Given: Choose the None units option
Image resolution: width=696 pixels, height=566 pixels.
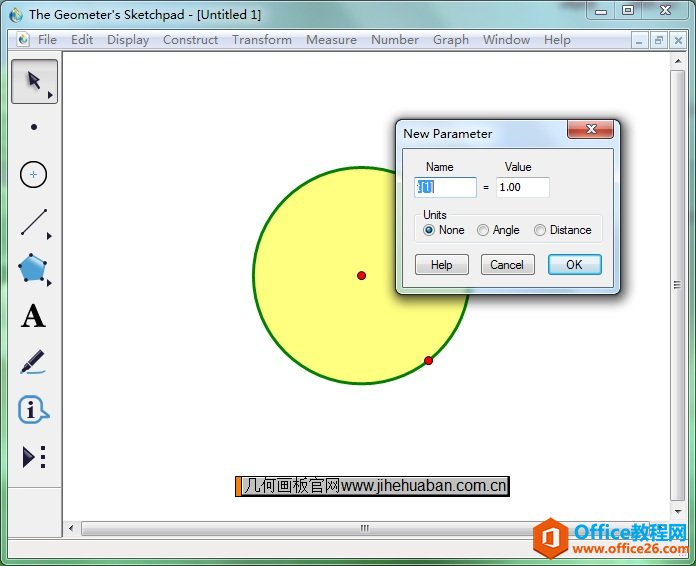Looking at the screenshot, I should click(x=444, y=230).
